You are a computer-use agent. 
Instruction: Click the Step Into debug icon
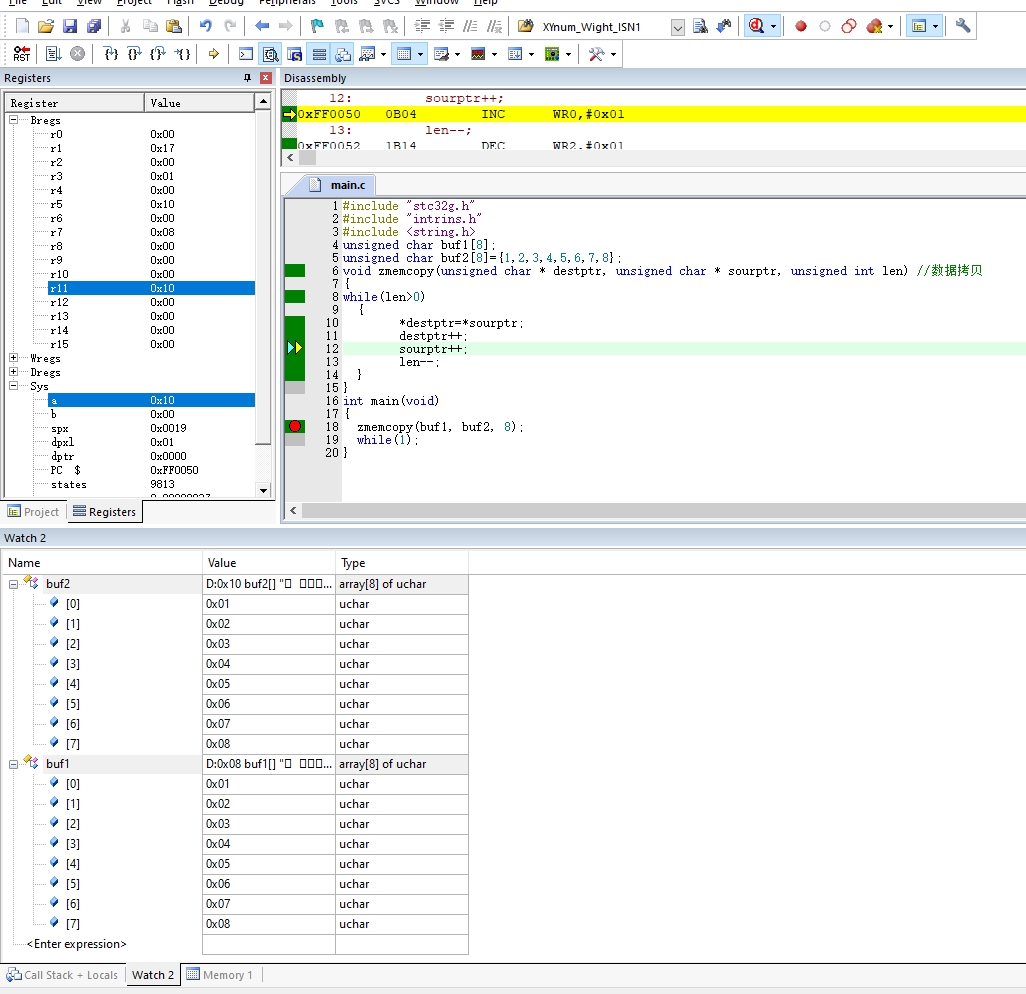click(x=111, y=54)
